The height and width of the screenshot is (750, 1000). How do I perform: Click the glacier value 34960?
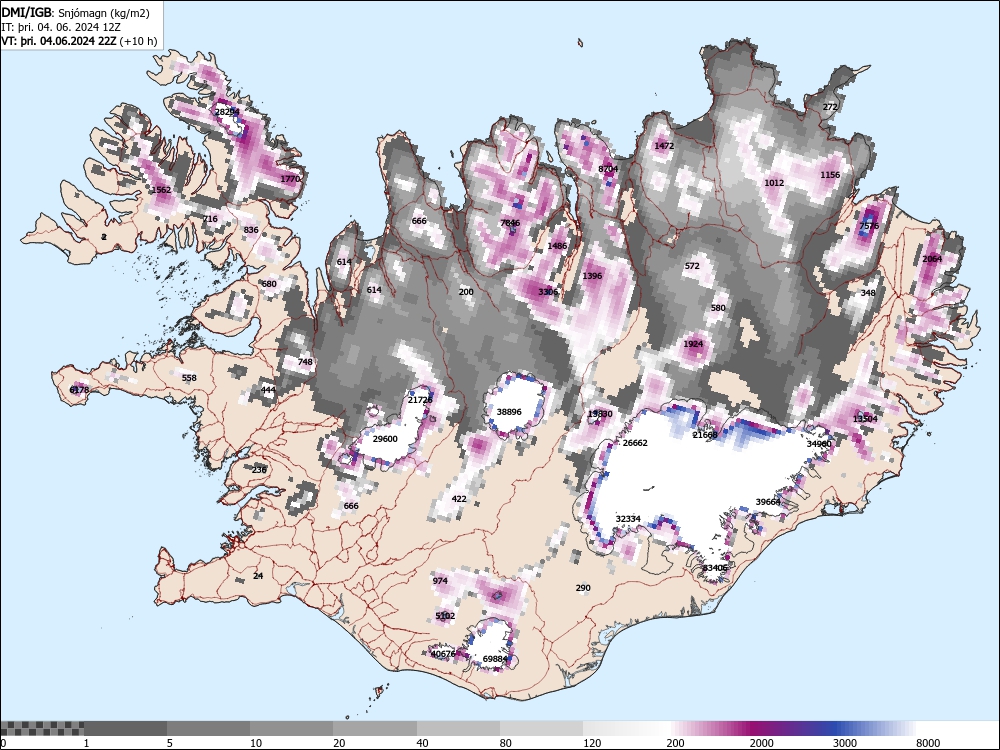(x=819, y=444)
